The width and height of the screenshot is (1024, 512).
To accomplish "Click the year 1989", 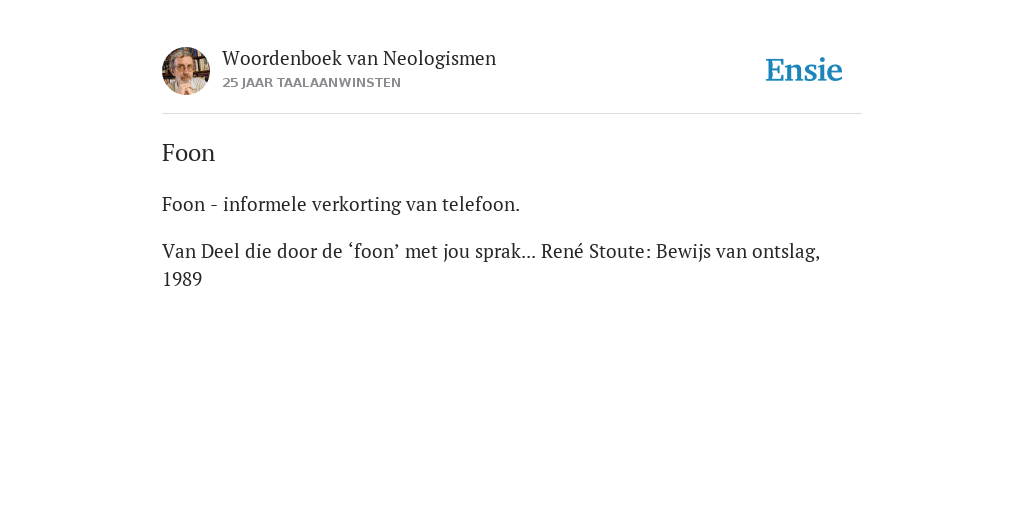I will [x=182, y=280].
